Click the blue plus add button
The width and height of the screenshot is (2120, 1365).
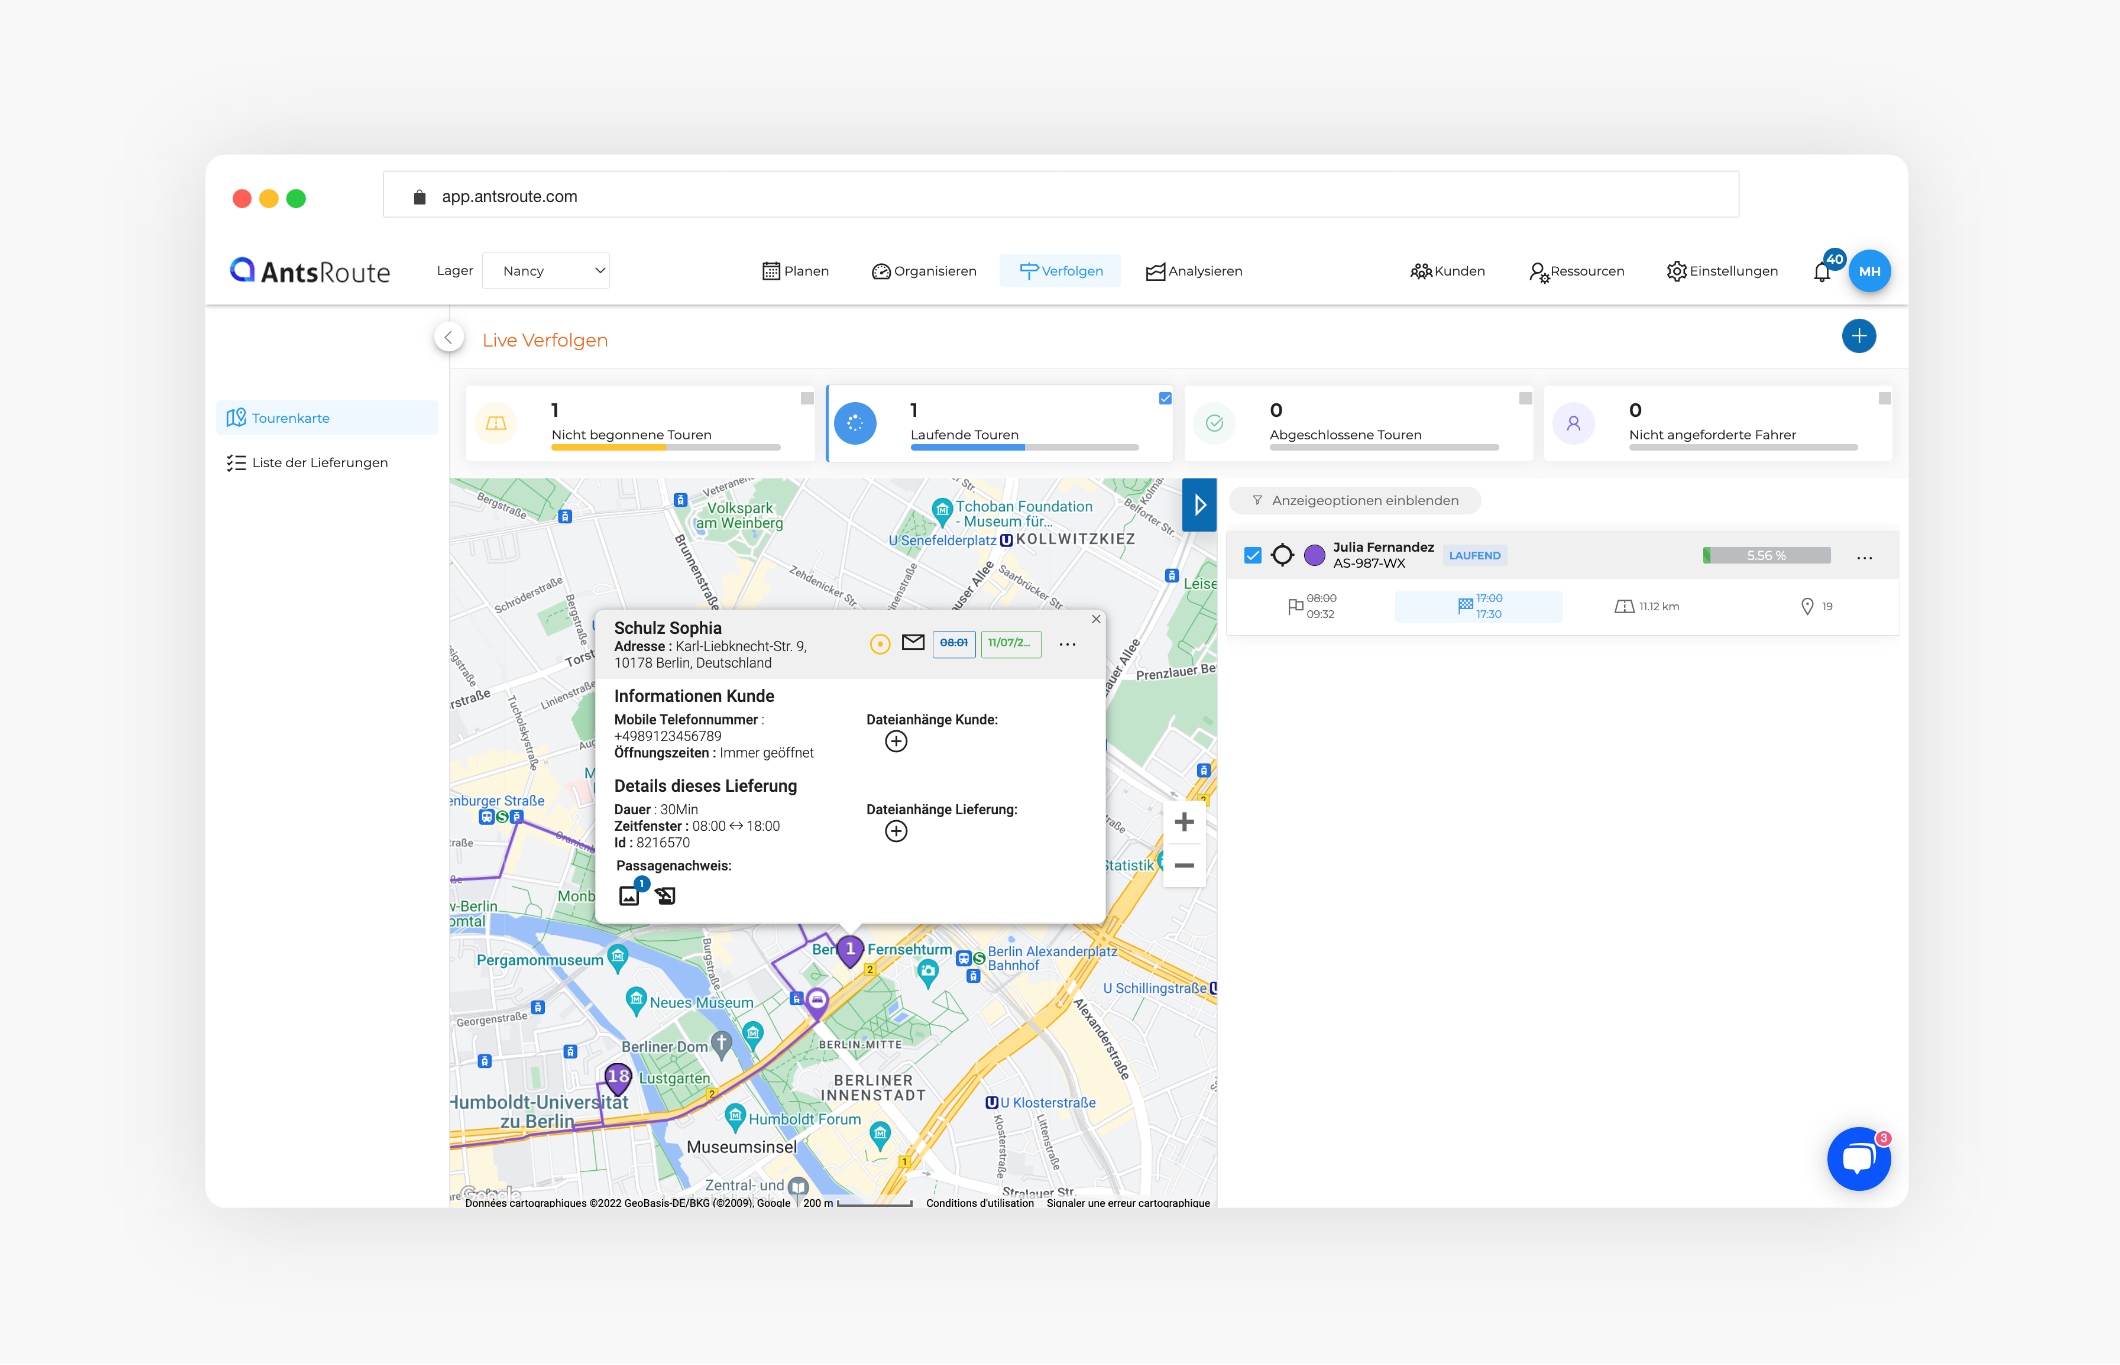pyautogui.click(x=1858, y=336)
